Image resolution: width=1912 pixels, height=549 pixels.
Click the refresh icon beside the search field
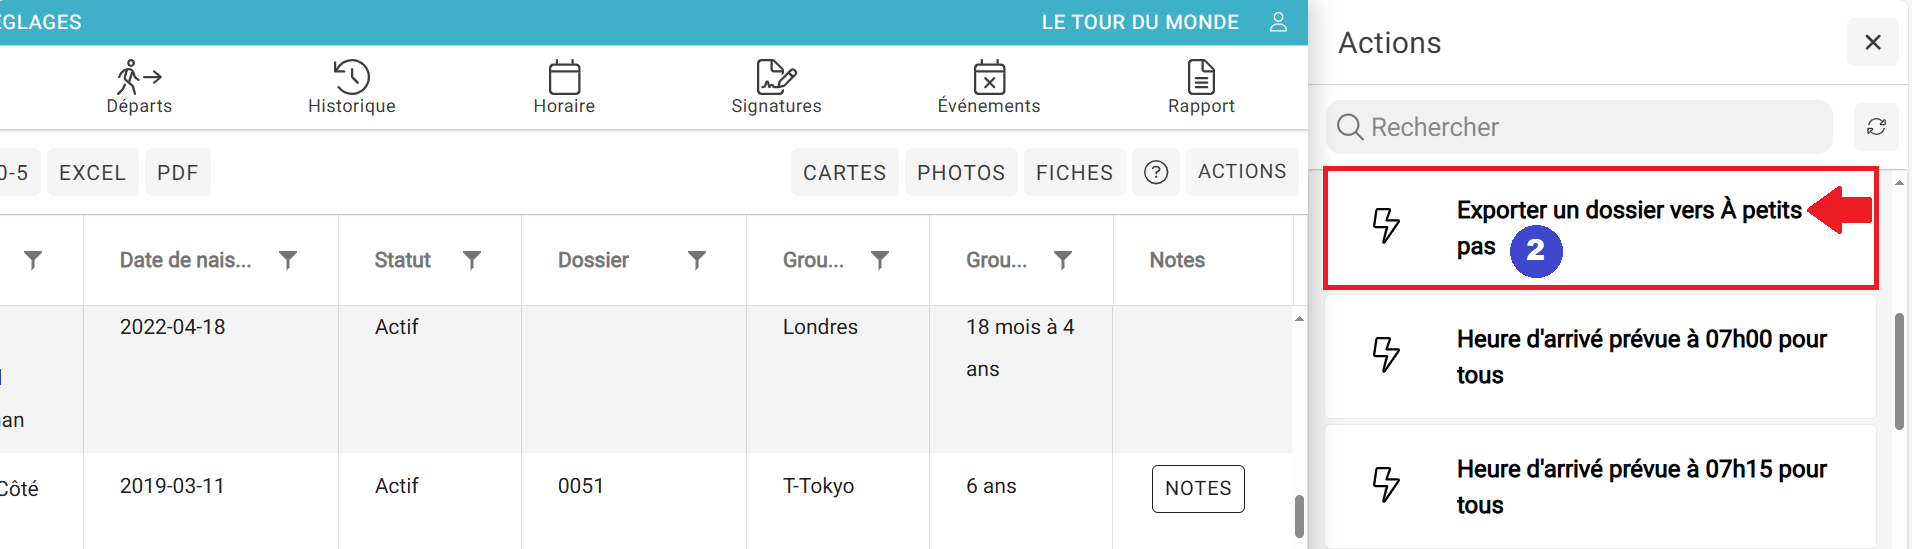[1876, 127]
